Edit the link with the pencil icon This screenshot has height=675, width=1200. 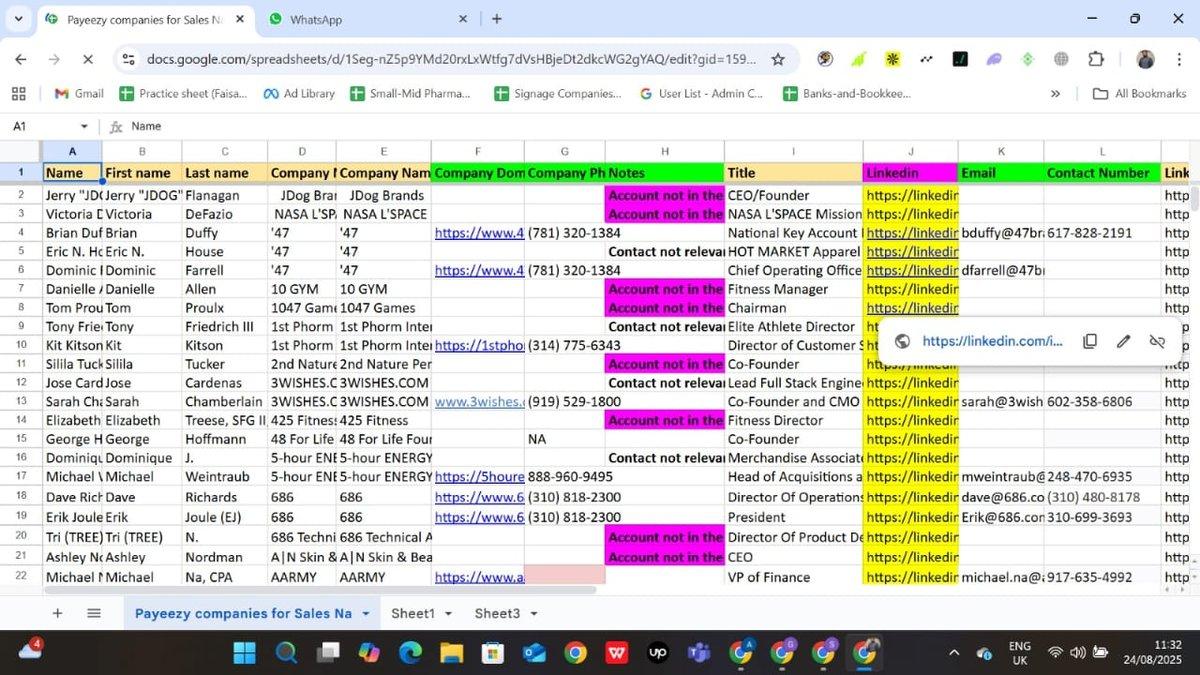click(x=1123, y=341)
